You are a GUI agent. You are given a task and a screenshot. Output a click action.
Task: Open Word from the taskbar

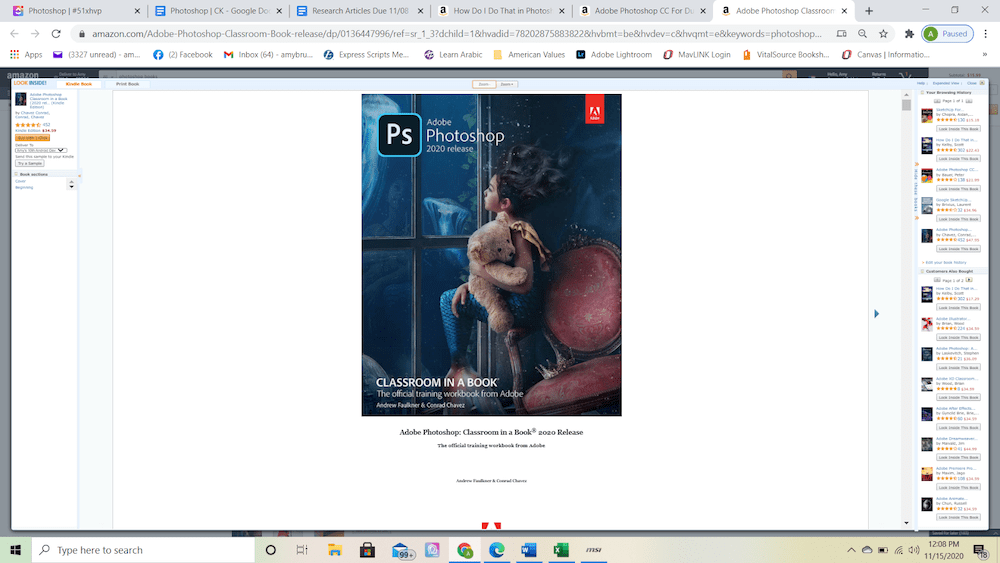point(529,550)
